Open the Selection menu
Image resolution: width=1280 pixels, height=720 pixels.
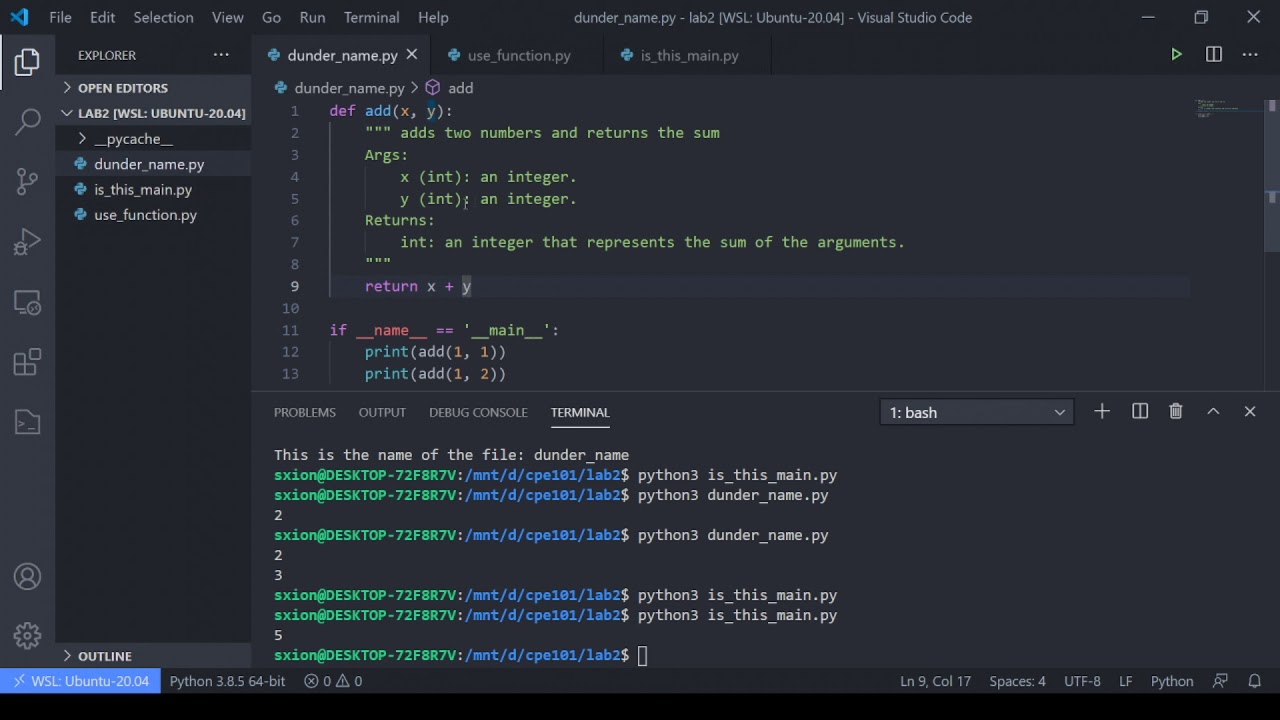pos(163,17)
